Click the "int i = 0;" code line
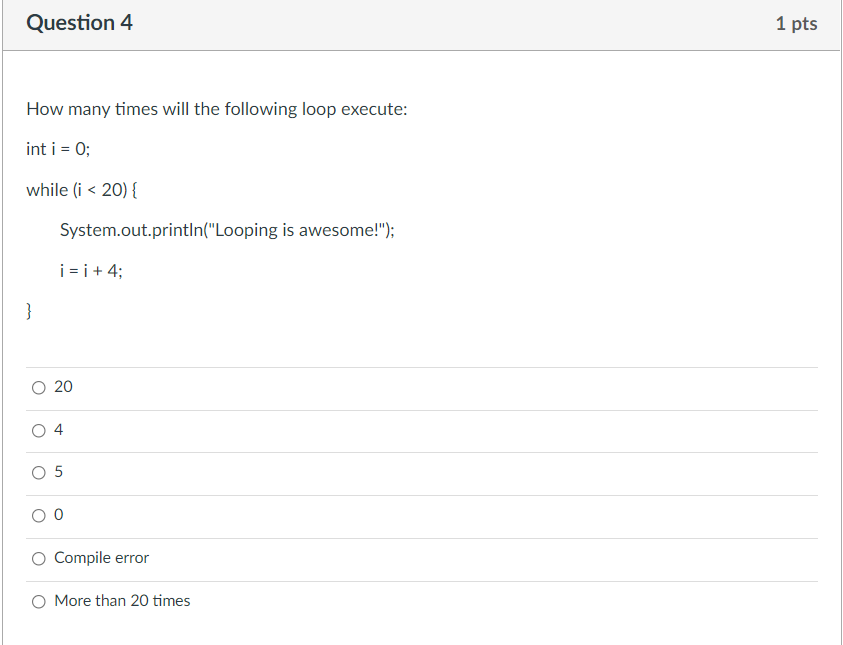The image size is (843, 645). [58, 149]
